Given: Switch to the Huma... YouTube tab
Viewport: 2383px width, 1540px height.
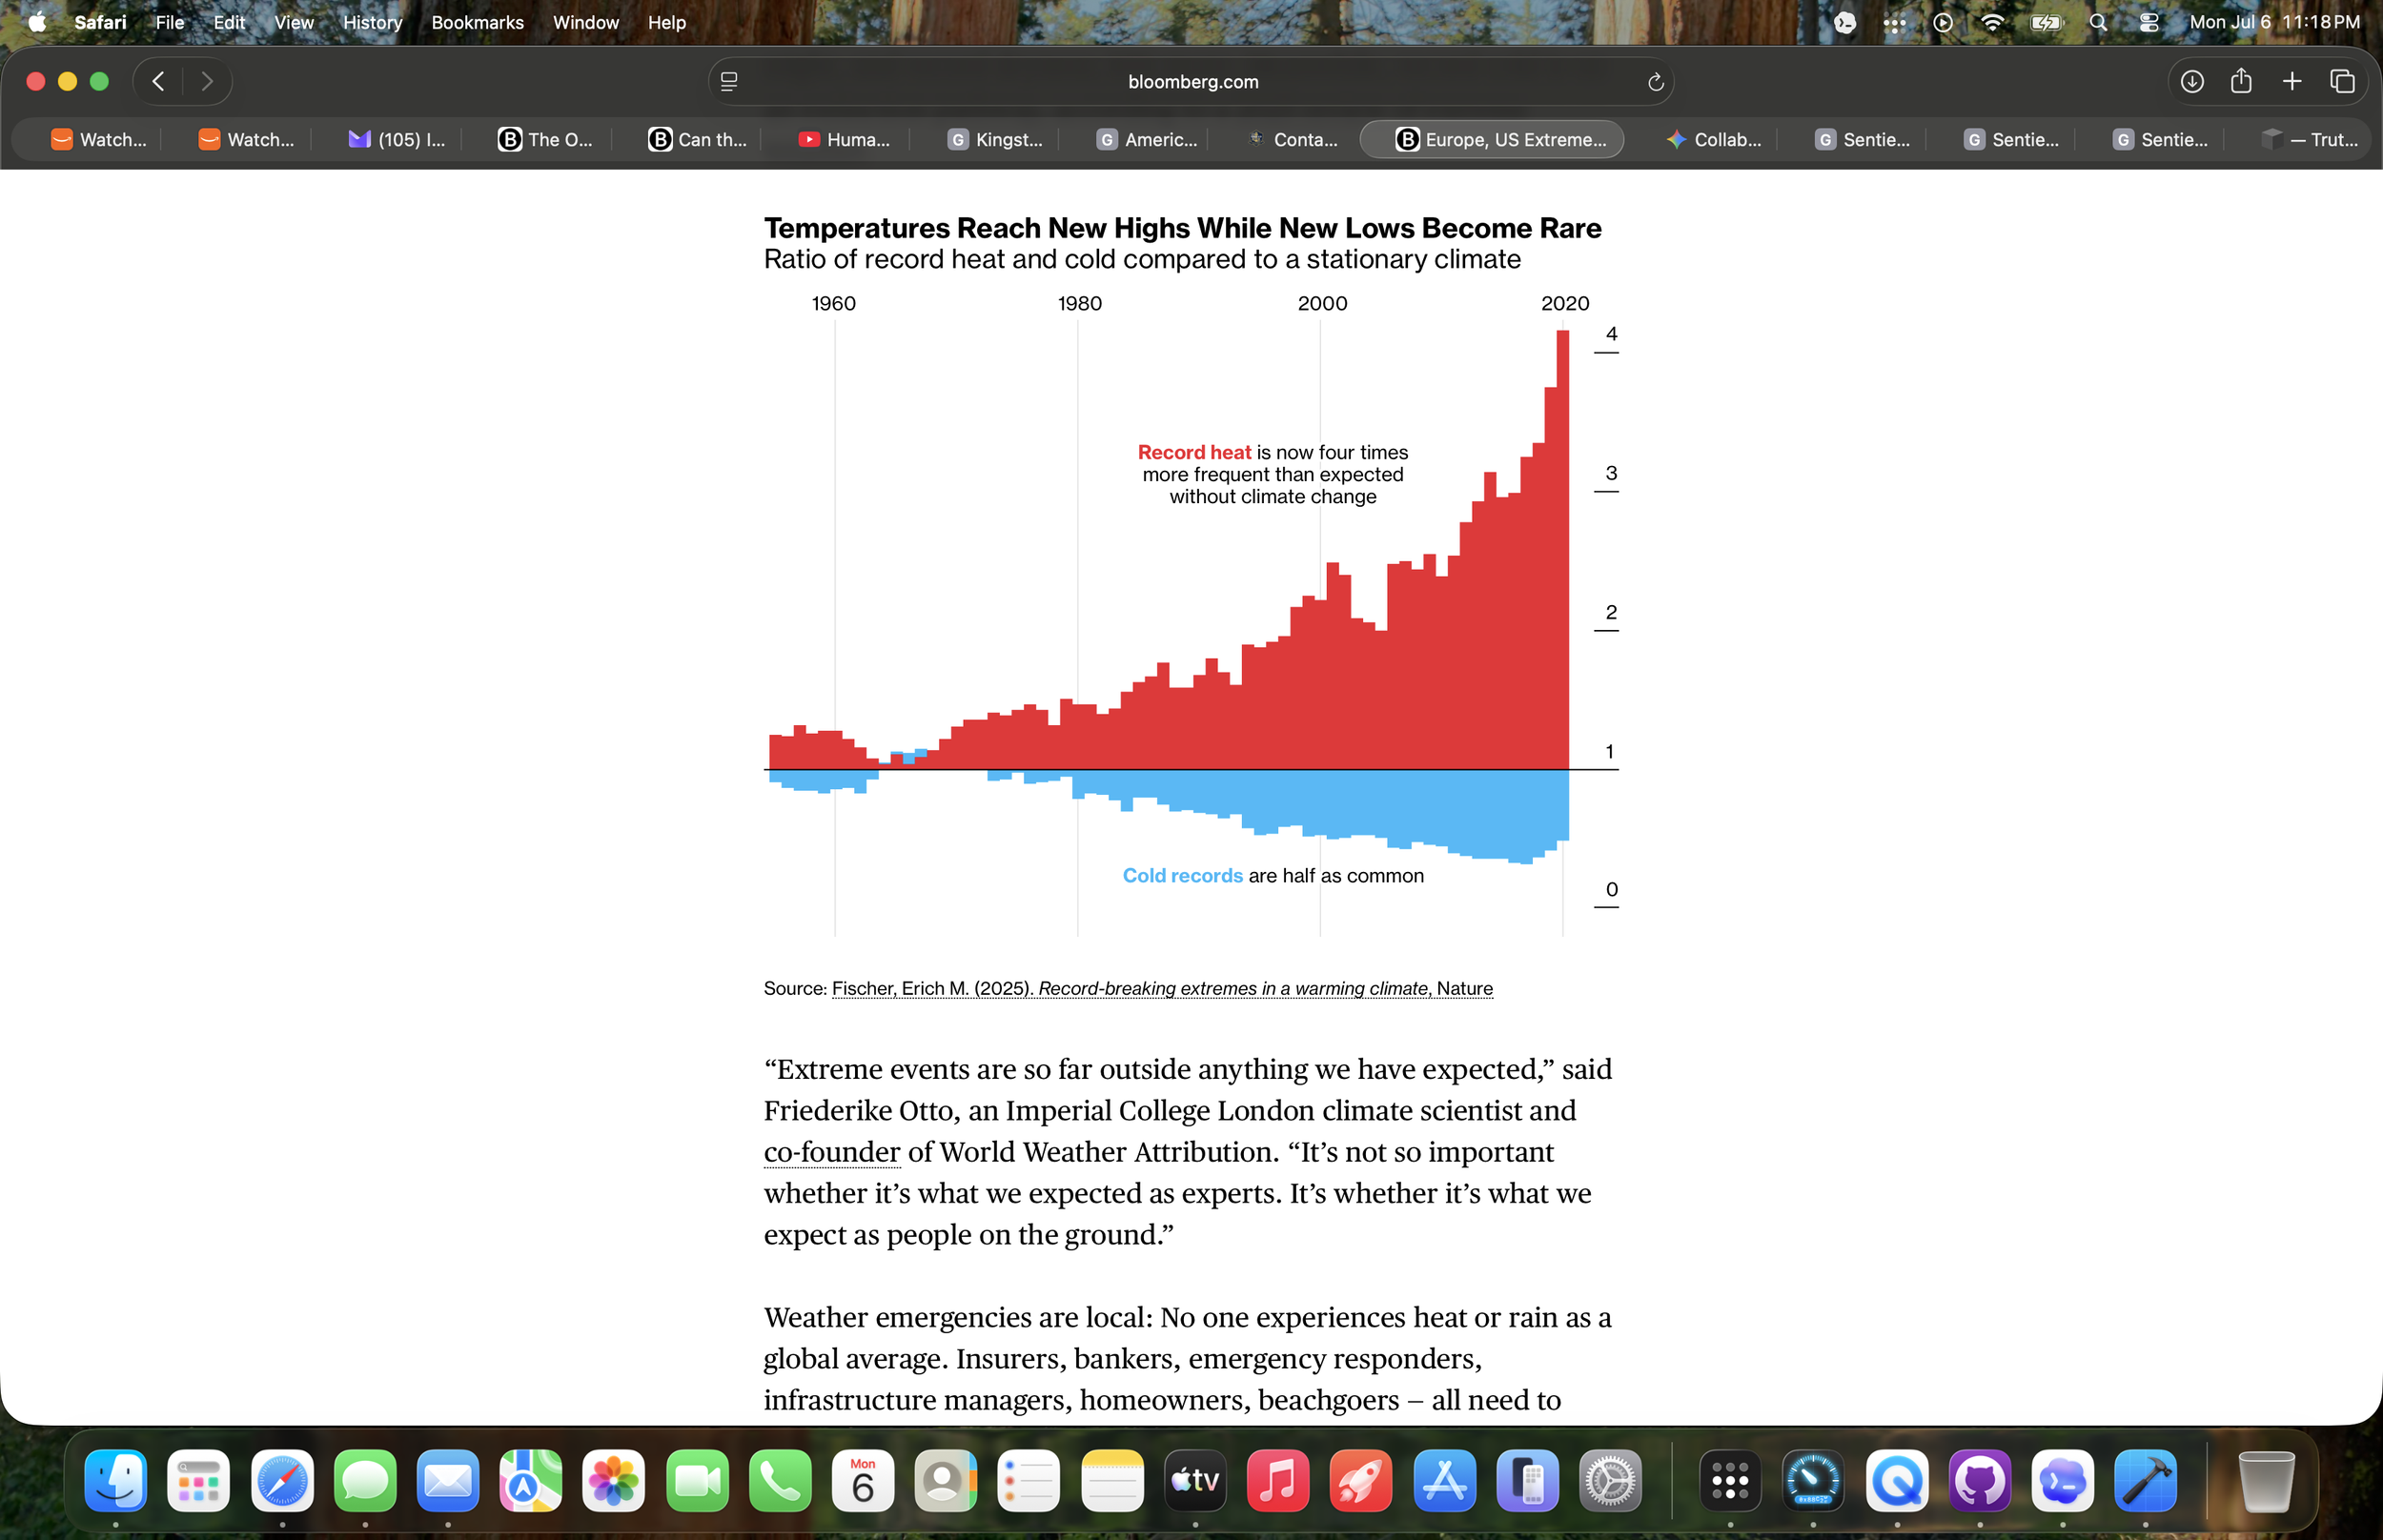Looking at the screenshot, I should point(843,140).
